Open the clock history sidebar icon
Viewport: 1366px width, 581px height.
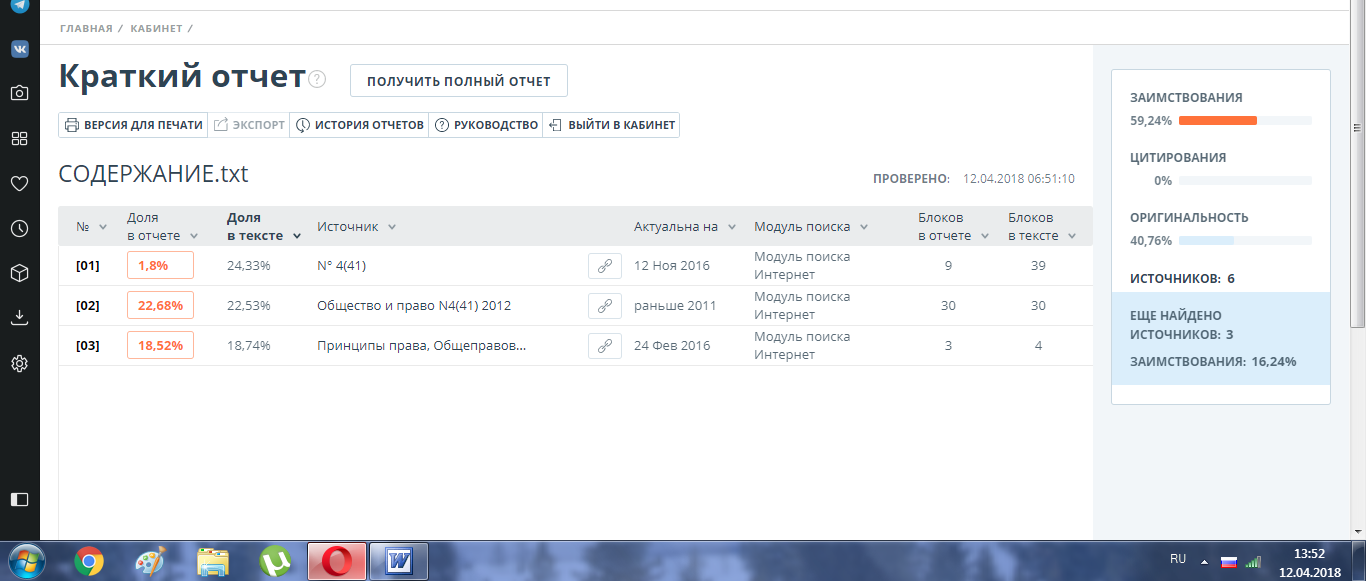point(19,228)
